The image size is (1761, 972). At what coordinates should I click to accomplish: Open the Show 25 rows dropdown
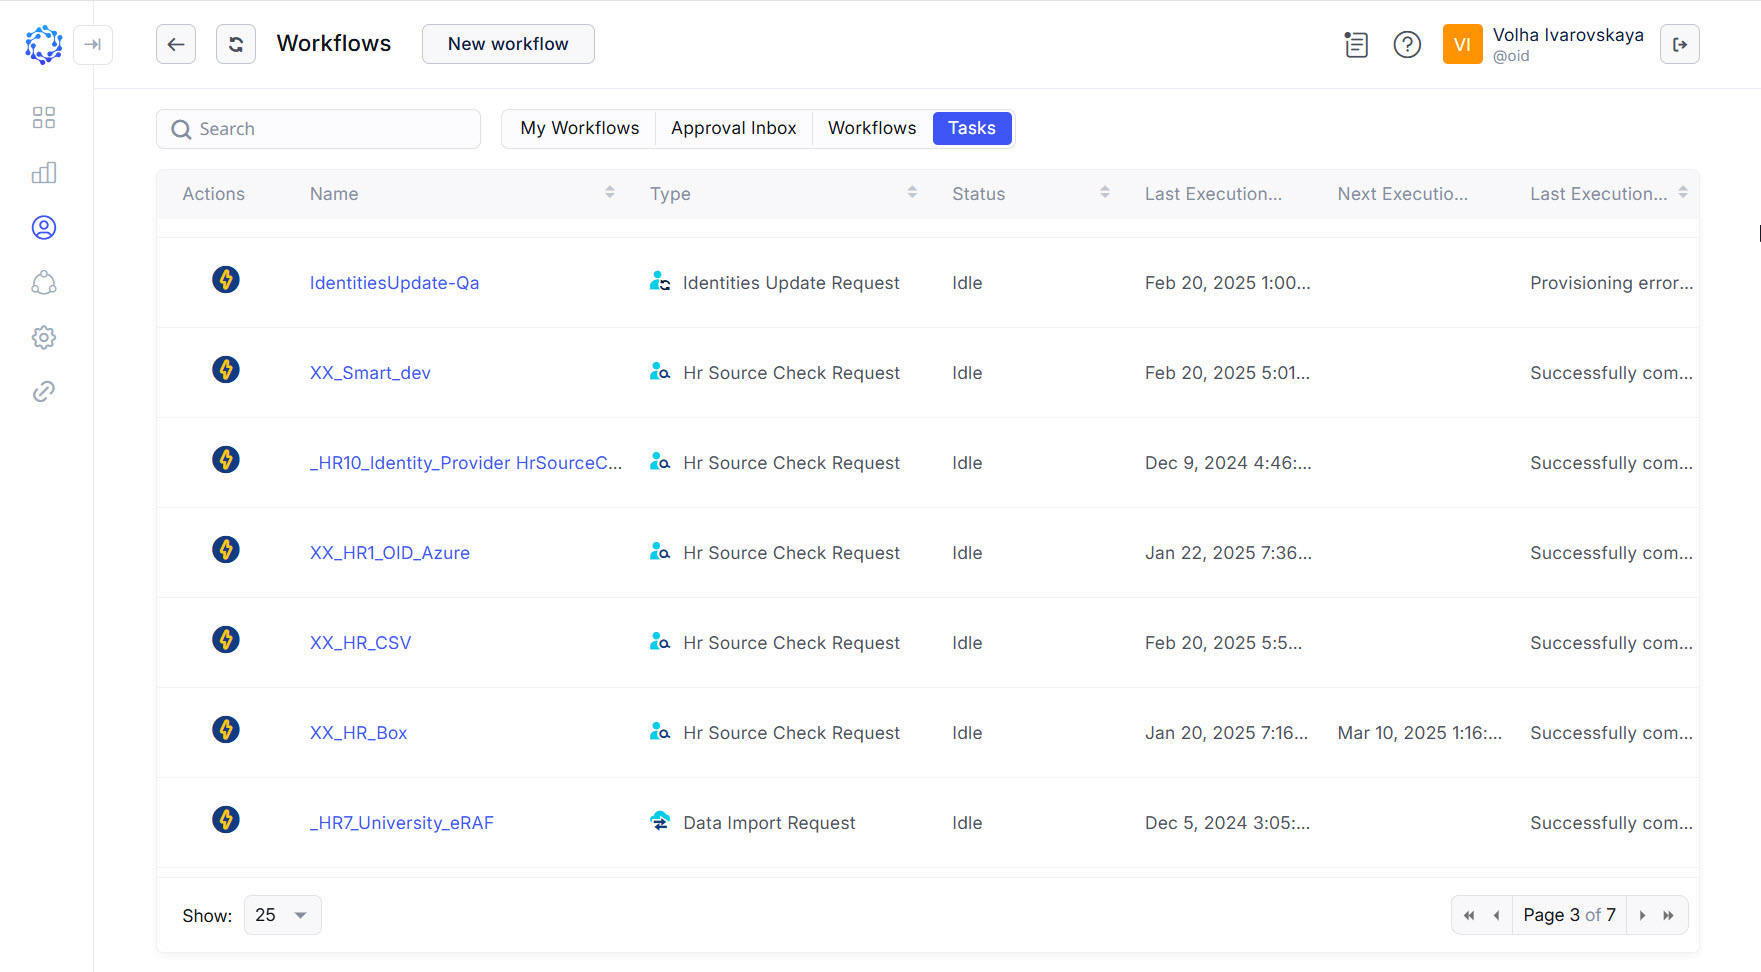coord(283,915)
